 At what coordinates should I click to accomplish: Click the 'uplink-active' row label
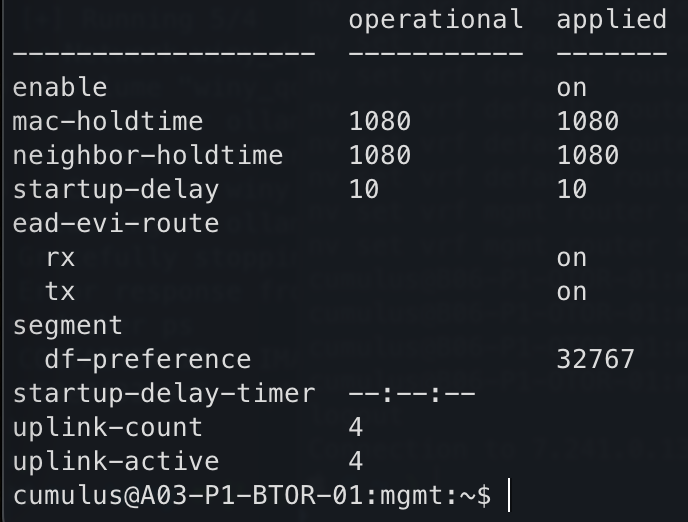click(x=115, y=461)
